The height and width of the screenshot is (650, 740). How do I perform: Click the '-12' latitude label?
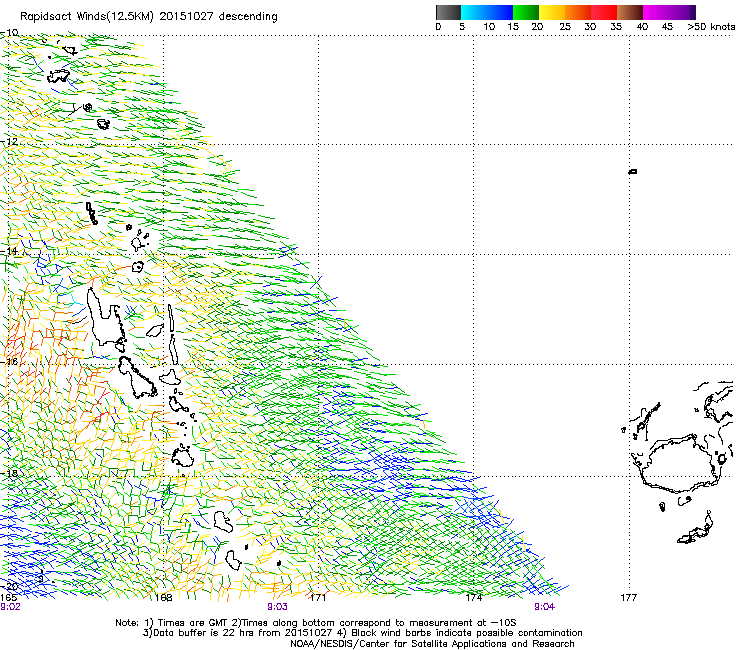pos(9,141)
